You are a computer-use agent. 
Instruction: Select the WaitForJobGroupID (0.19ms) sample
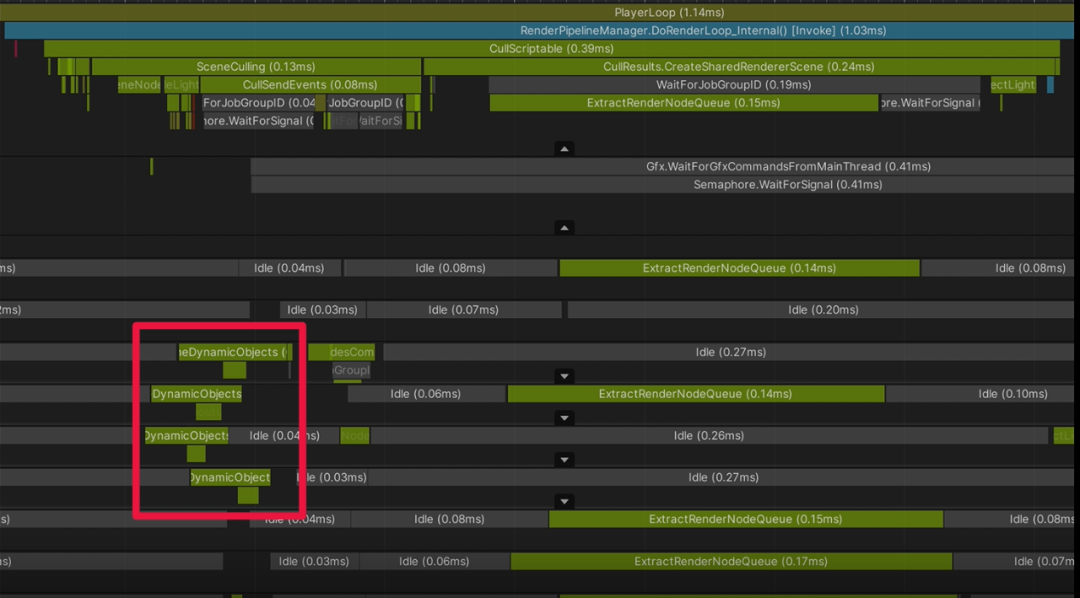pos(734,85)
